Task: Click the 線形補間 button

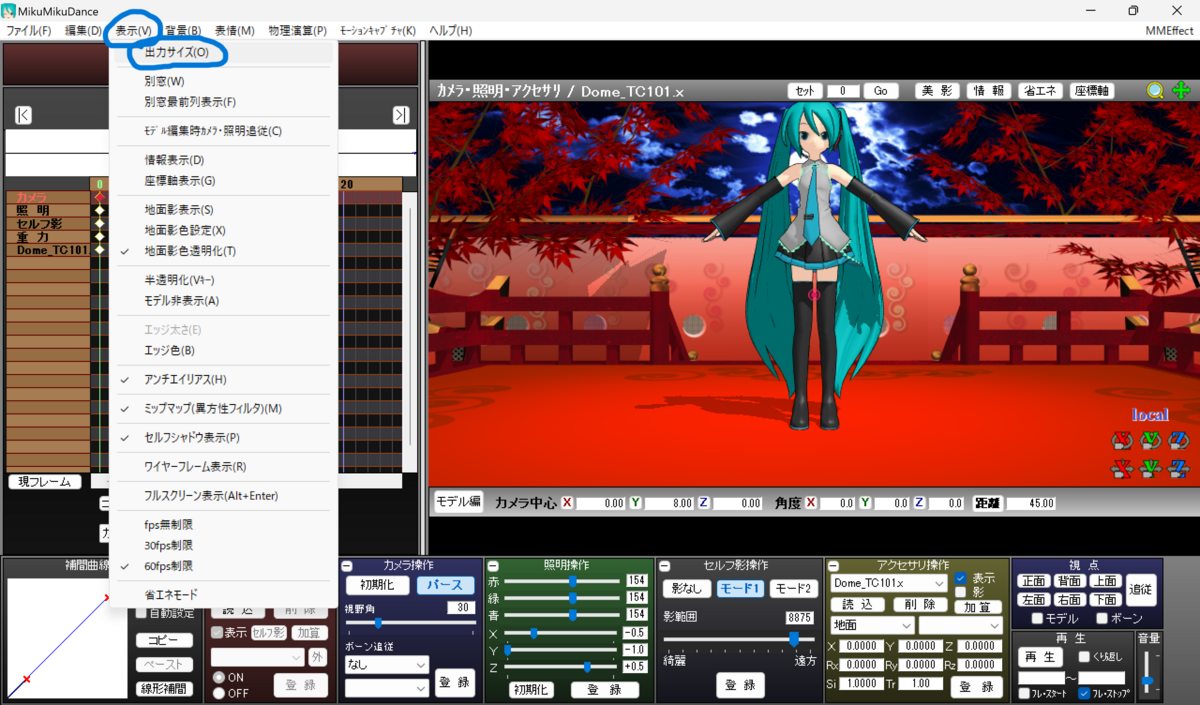Action: (163, 689)
